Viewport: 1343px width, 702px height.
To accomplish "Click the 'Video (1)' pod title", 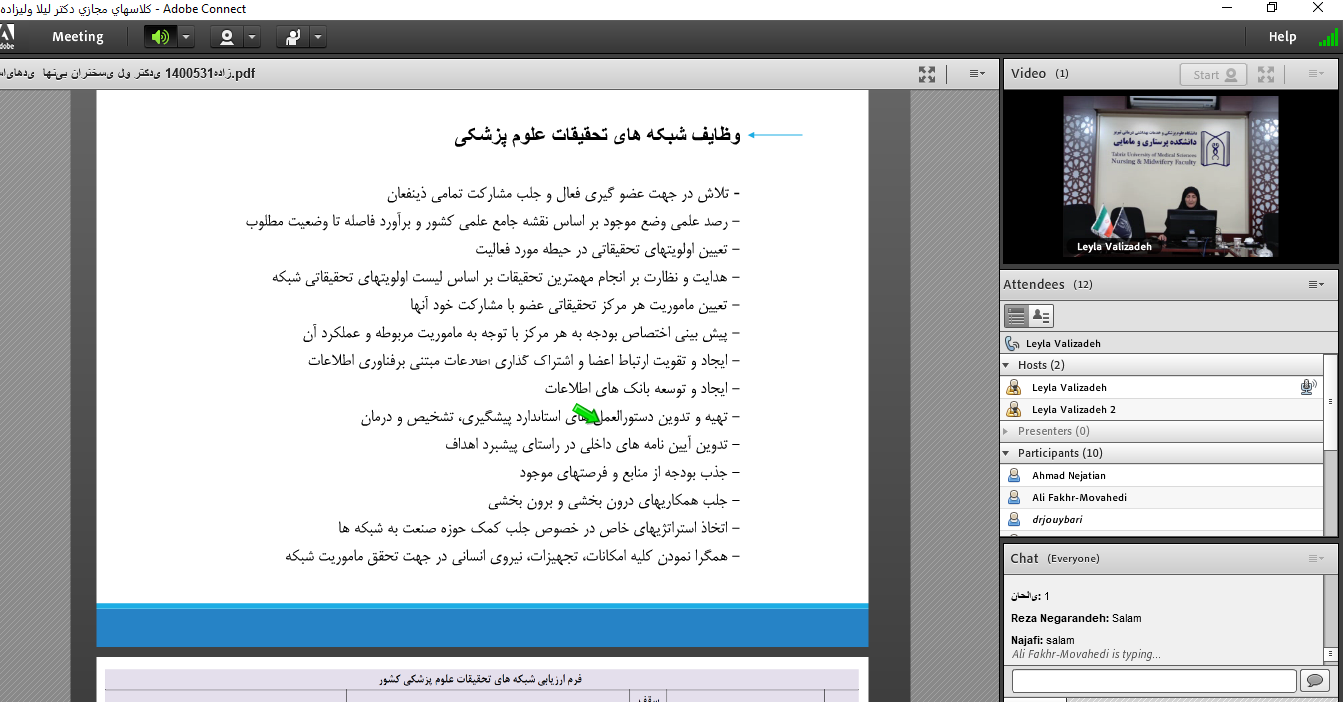I will tap(1040, 74).
